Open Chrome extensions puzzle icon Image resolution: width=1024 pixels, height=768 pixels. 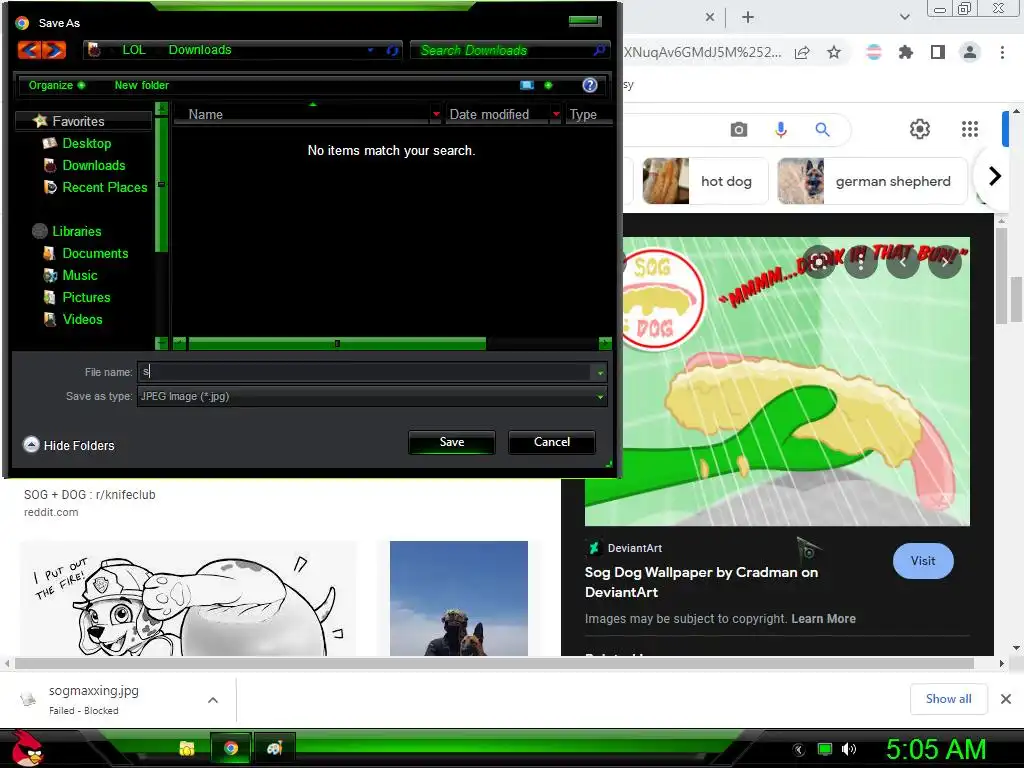[x=905, y=52]
